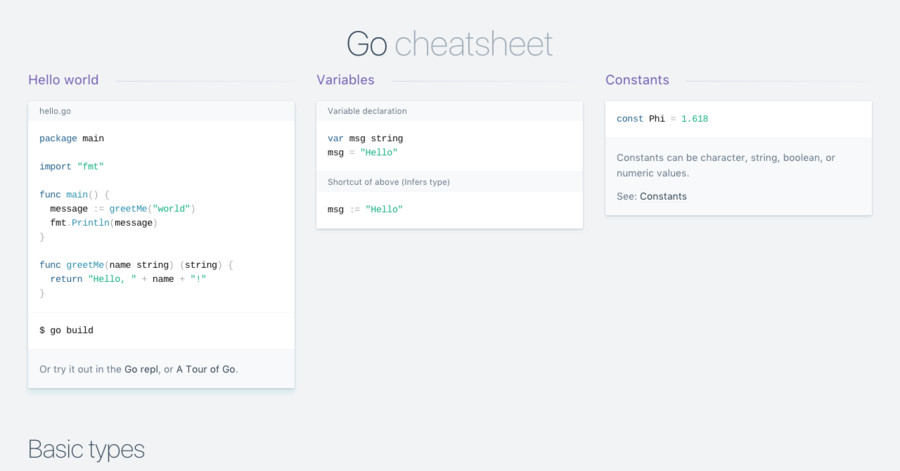Screen dimensions: 900x471
Task: Click the Variable declaration card header
Action: 367,111
